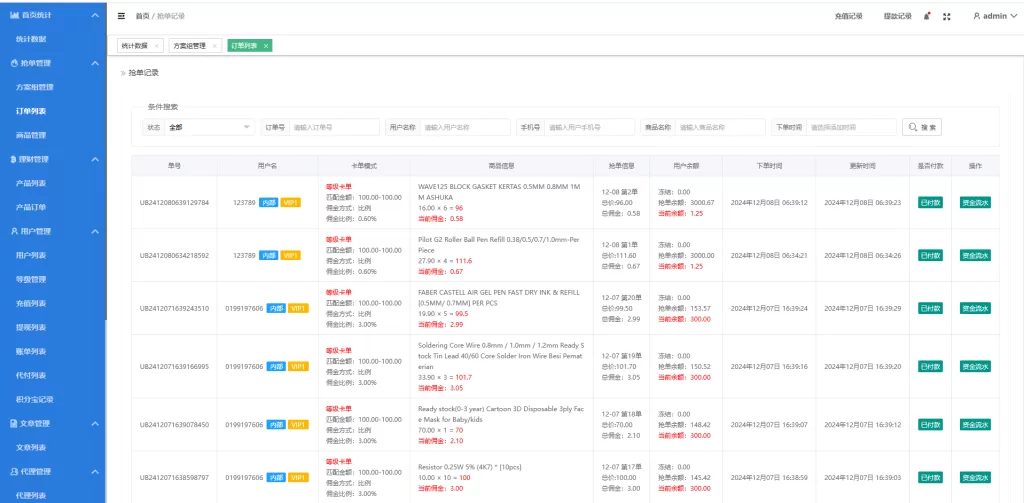Close the 方案组管理 tab
The height and width of the screenshot is (503, 1024).
214,46
